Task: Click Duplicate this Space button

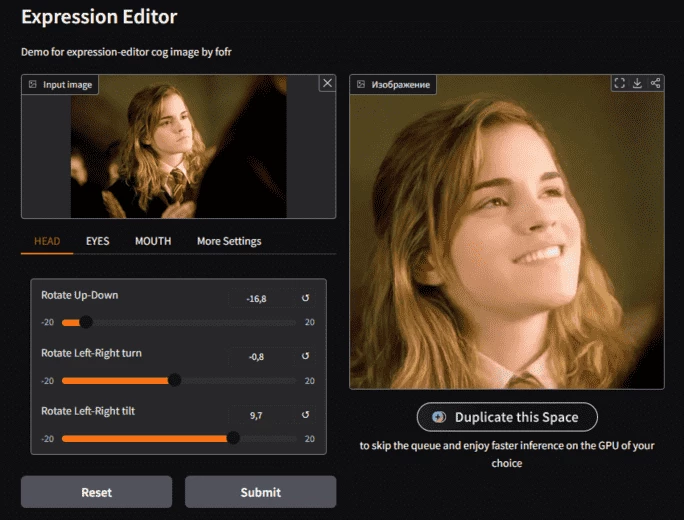Action: coord(507,417)
